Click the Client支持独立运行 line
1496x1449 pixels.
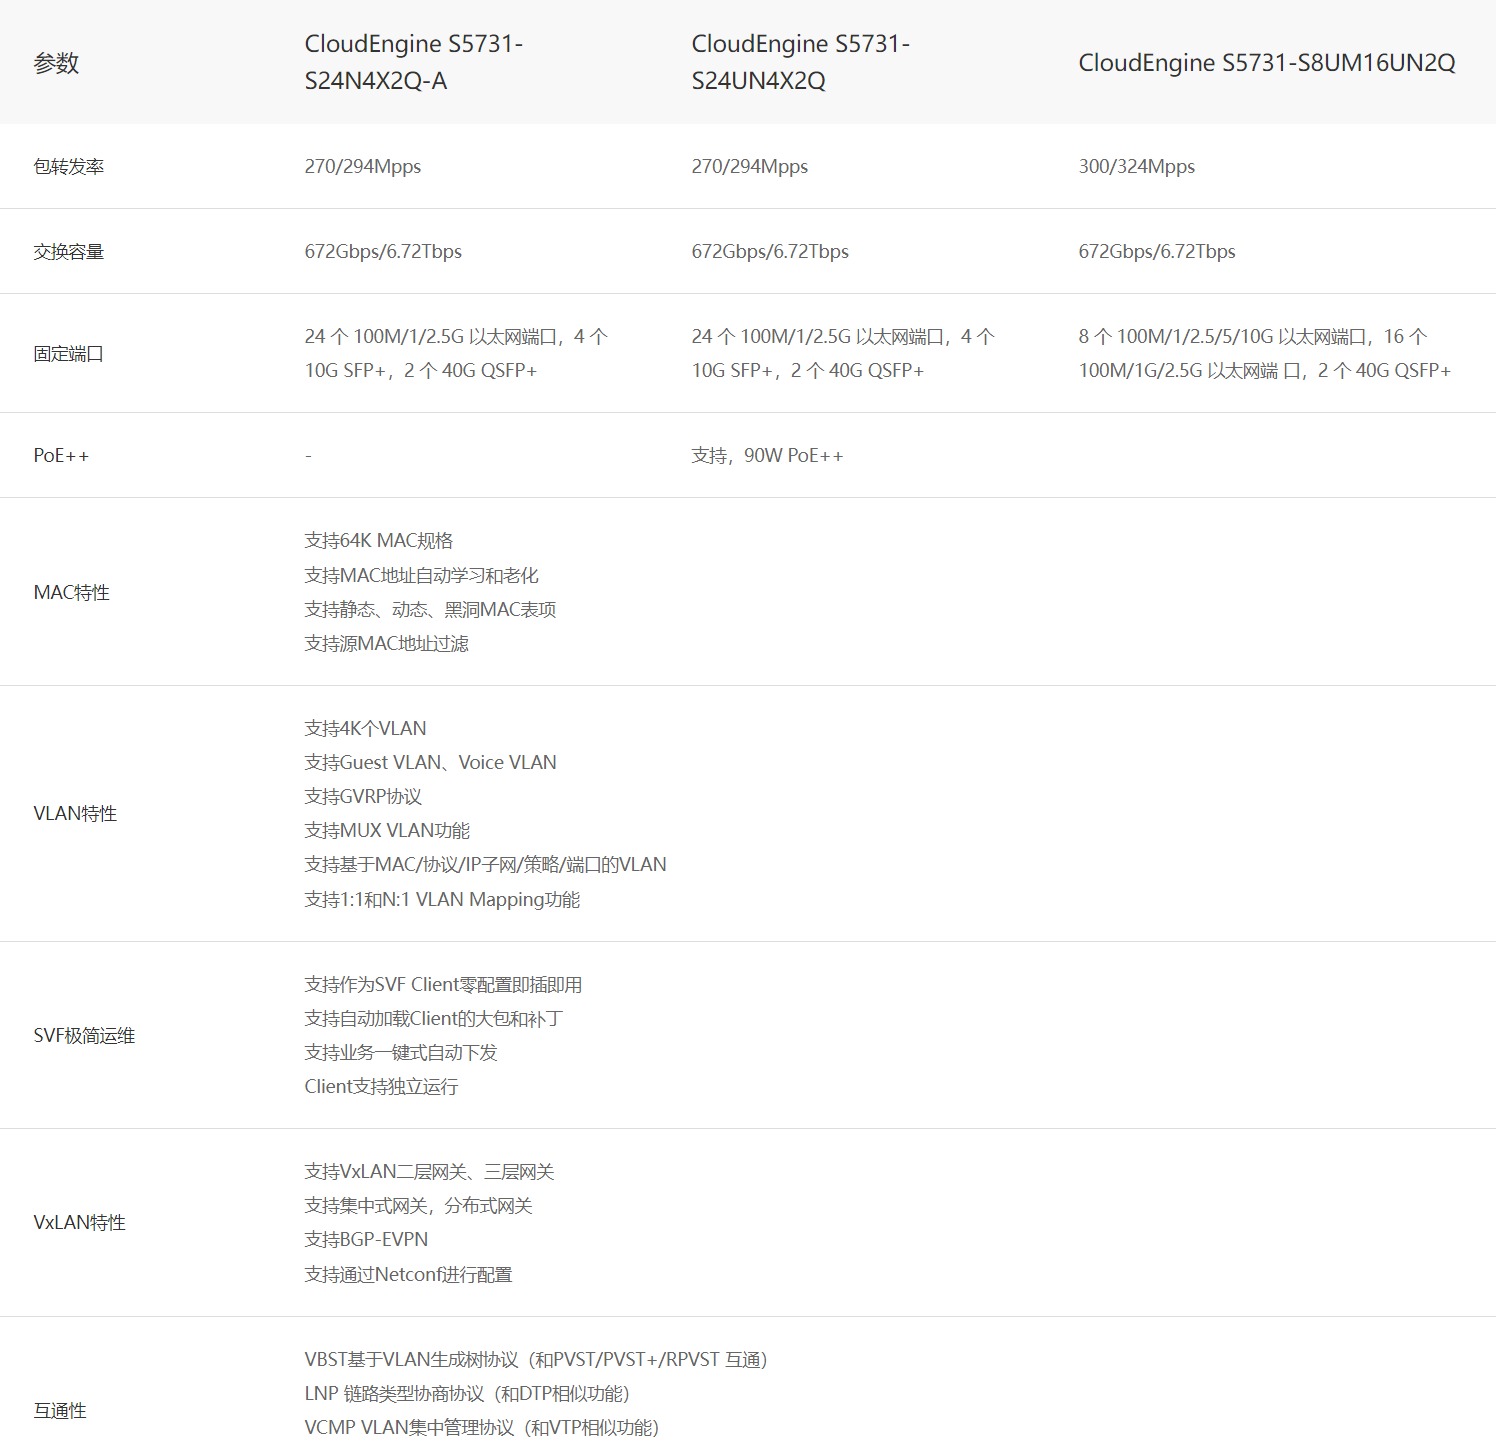point(381,1087)
